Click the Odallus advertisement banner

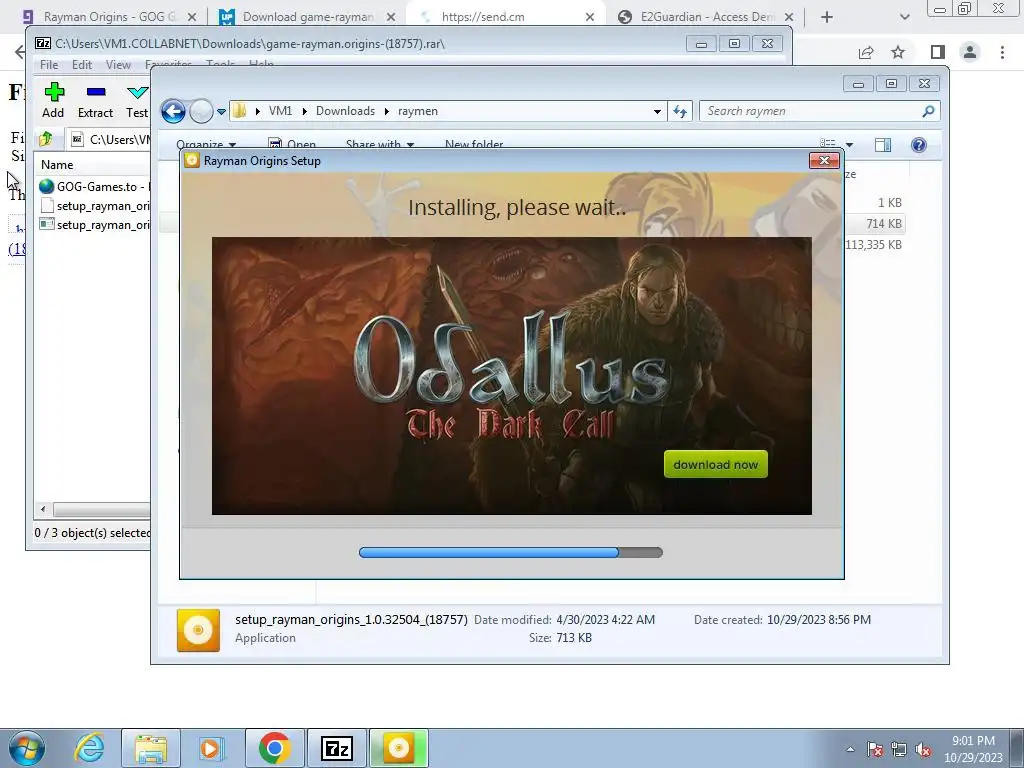click(512, 376)
